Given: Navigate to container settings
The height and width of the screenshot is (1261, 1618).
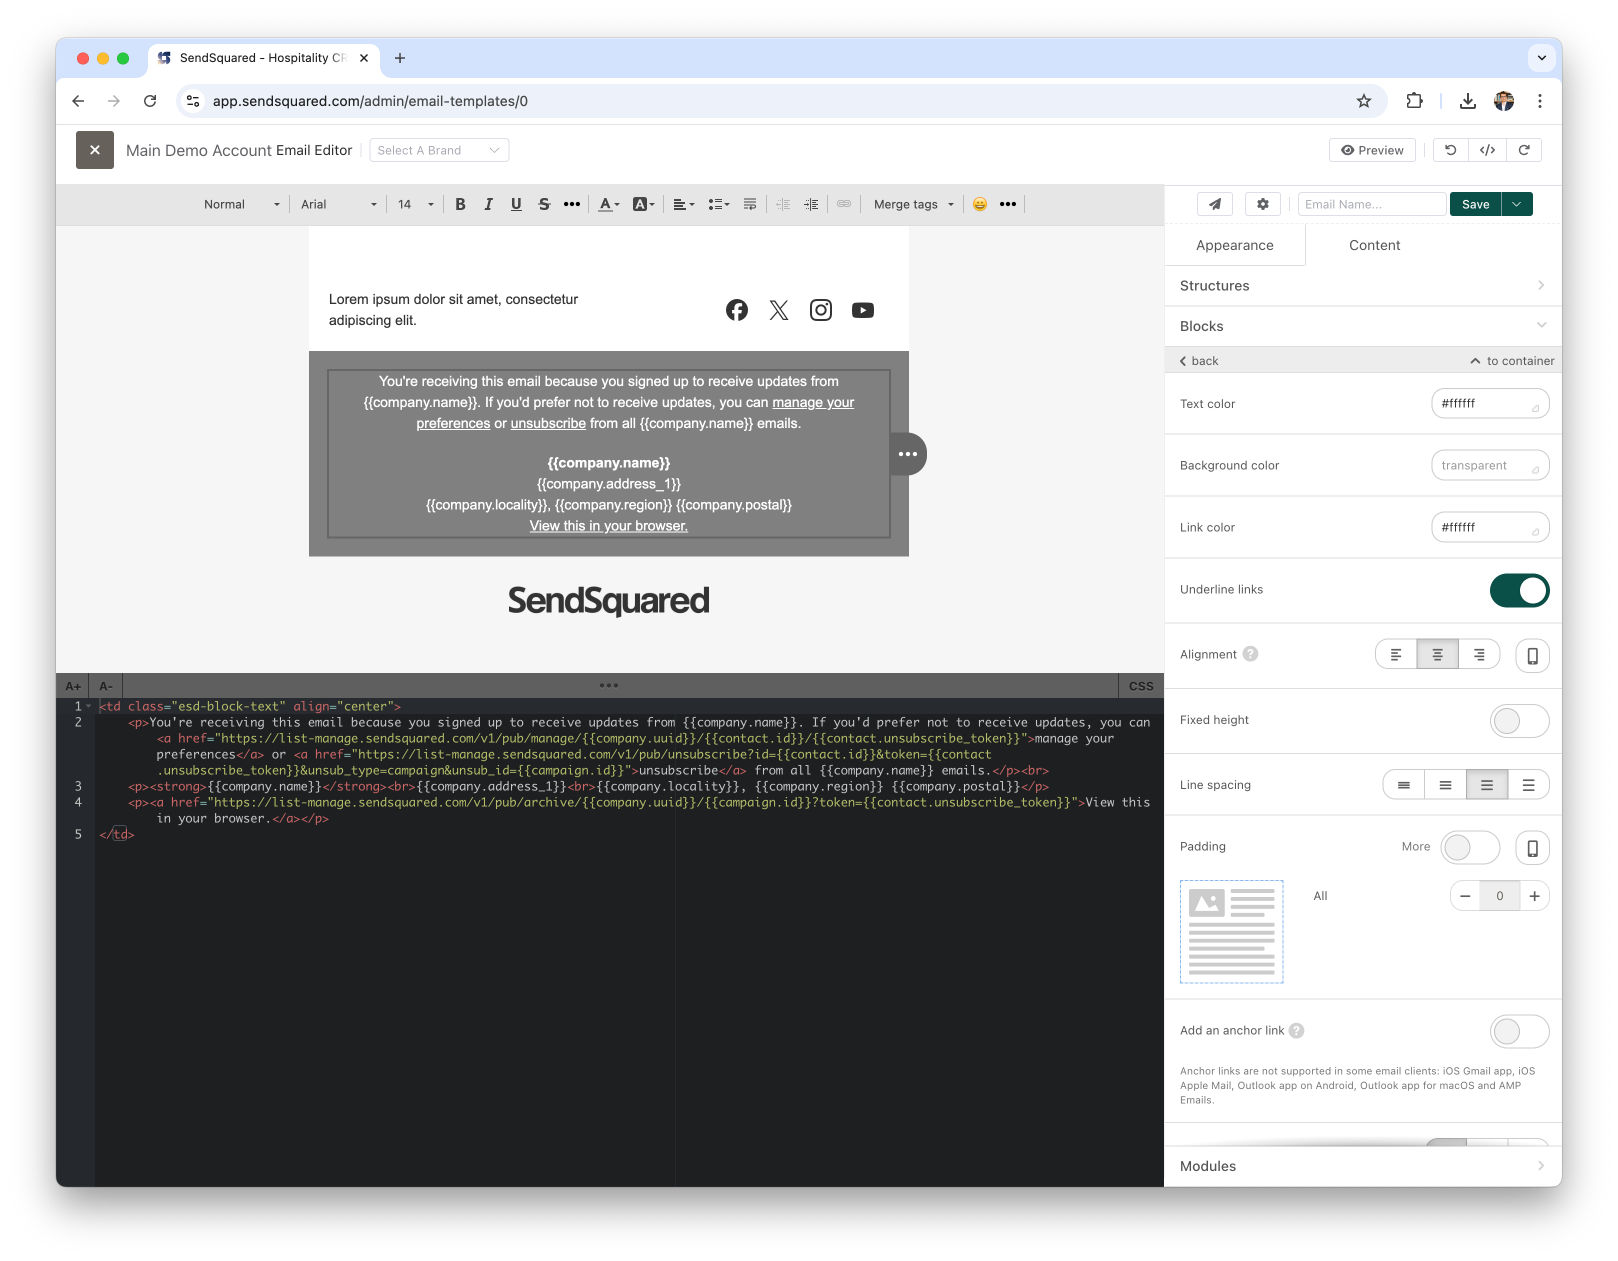Looking at the screenshot, I should click(1512, 361).
